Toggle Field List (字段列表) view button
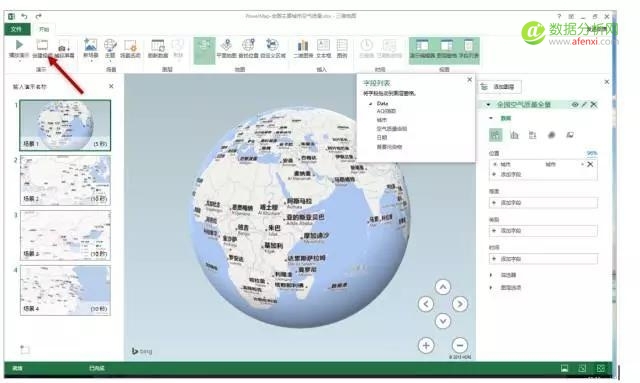This screenshot has height=383, width=640. pyautogui.click(x=469, y=49)
